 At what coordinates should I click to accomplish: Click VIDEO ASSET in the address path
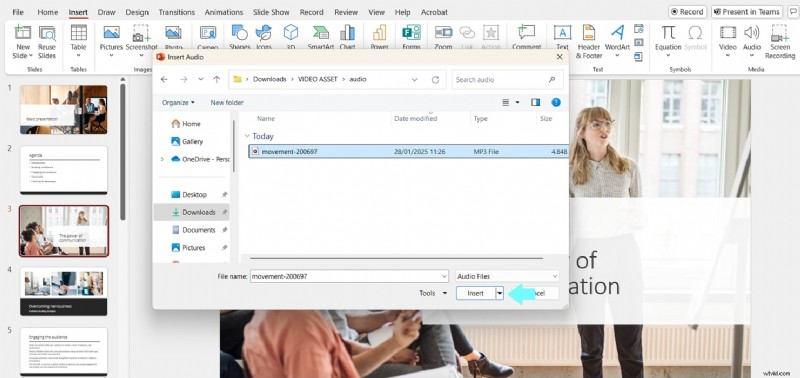click(317, 80)
